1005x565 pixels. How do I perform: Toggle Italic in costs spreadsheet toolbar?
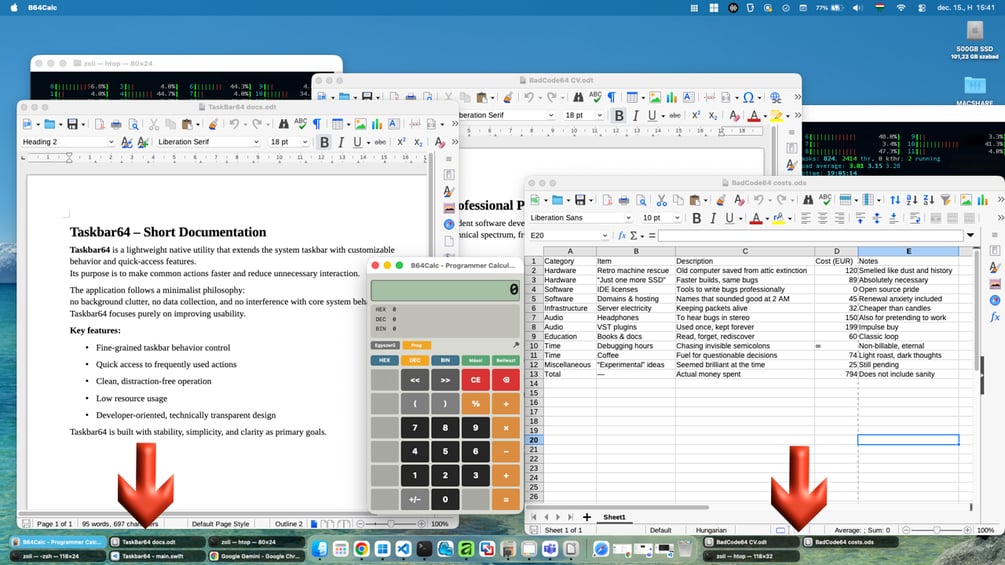(713, 218)
